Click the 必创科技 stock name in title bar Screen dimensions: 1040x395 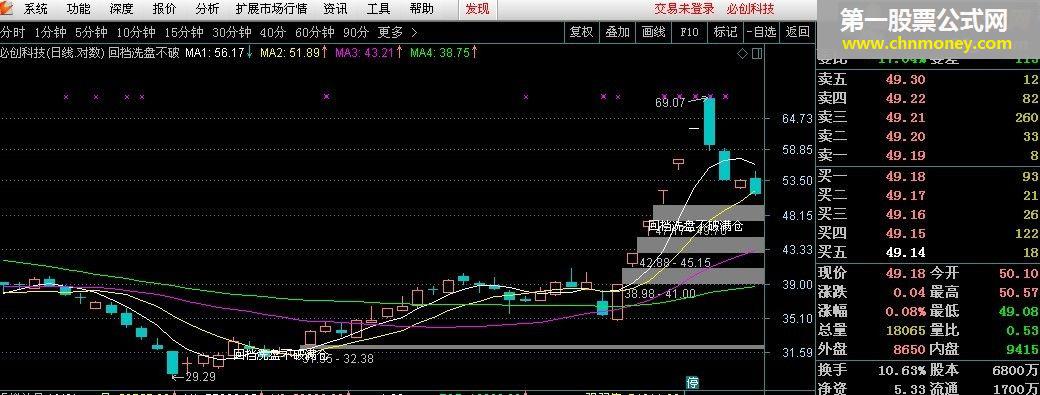pos(750,9)
